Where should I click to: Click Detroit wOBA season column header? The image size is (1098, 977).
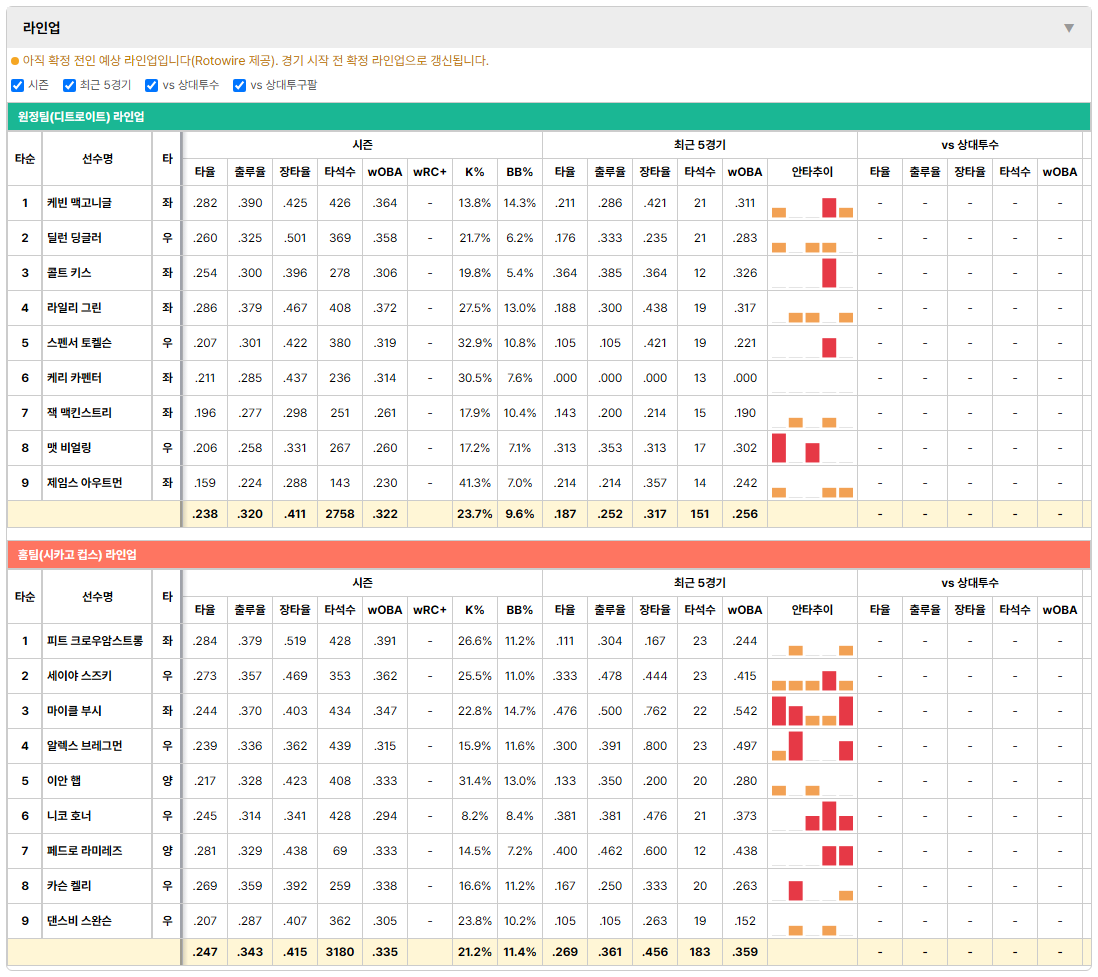coord(384,172)
